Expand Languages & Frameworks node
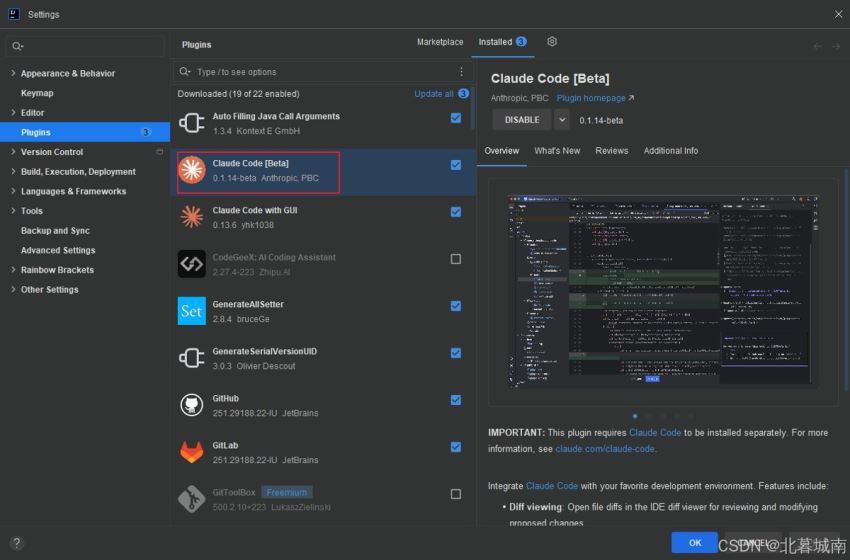This screenshot has height=560, width=850. pos(13,191)
